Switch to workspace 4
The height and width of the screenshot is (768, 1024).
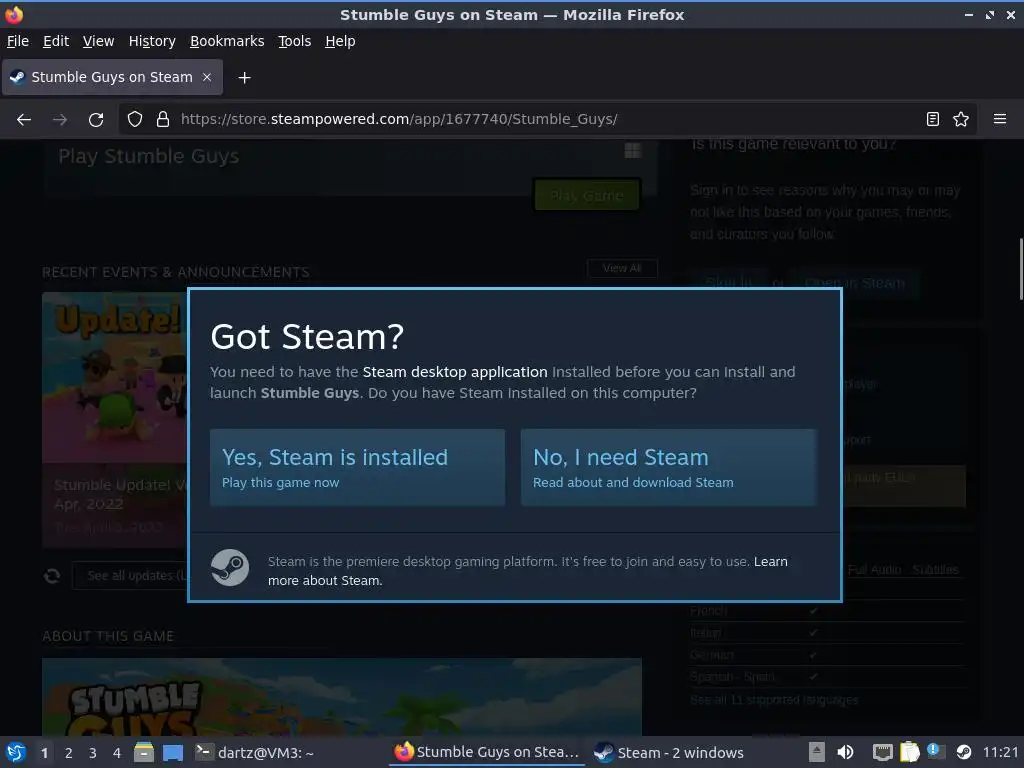[117, 753]
